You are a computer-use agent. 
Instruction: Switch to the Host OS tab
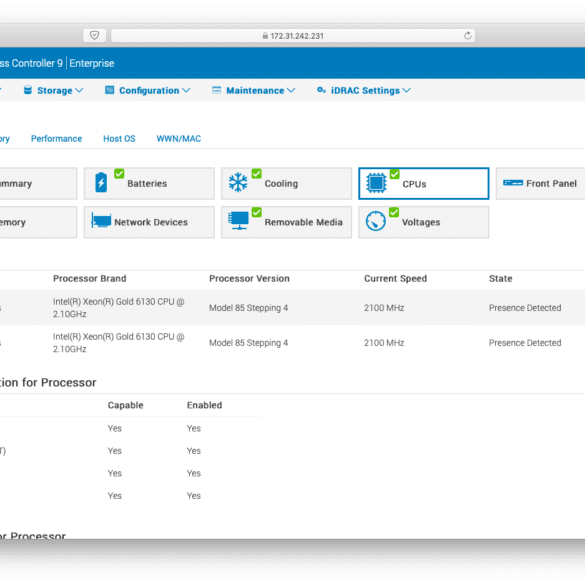pos(119,138)
